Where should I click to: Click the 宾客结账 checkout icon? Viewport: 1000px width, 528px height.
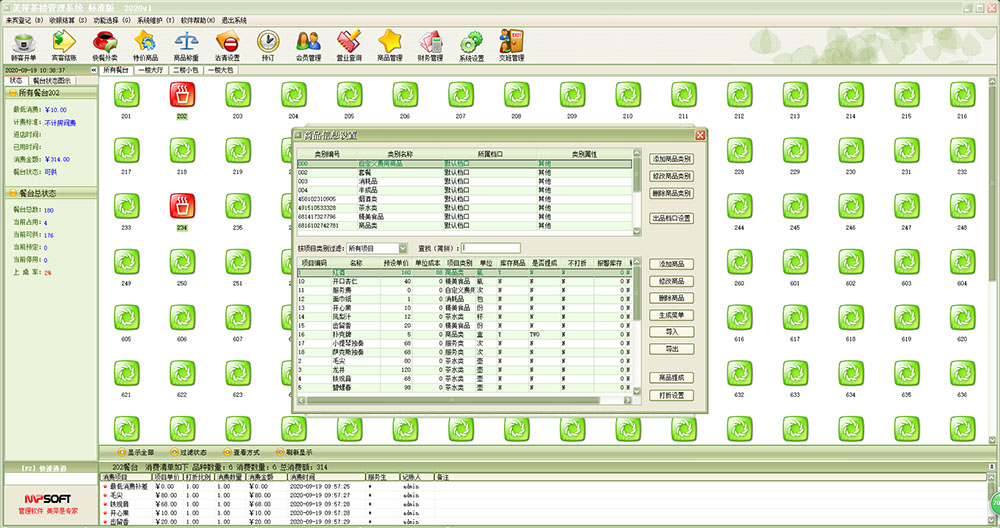coord(64,44)
